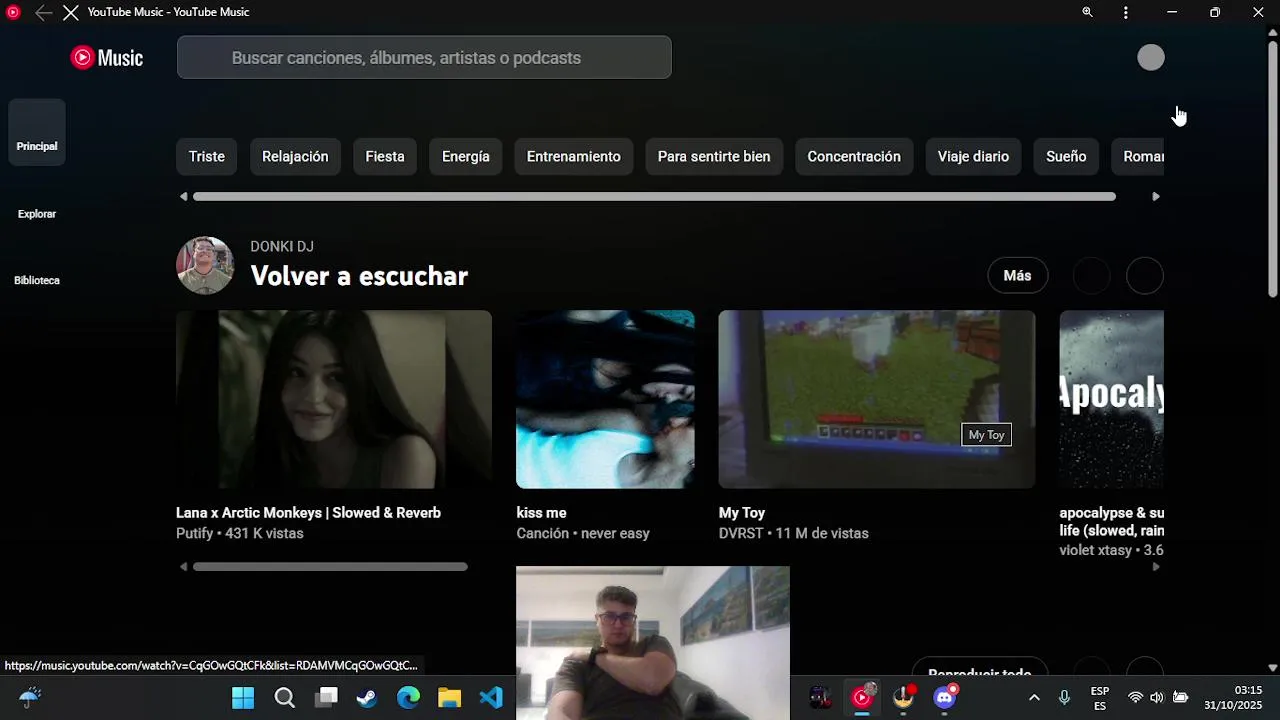This screenshot has height=720, width=1280.
Task: Click the carousel horizontal scrollbar thumb
Action: (330, 567)
